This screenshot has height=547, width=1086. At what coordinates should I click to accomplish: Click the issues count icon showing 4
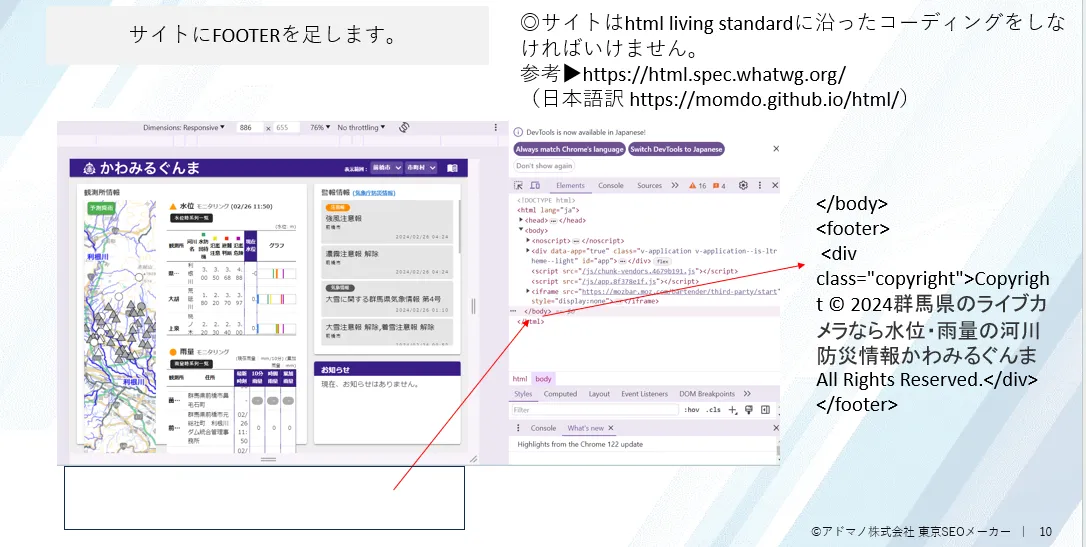point(719,186)
